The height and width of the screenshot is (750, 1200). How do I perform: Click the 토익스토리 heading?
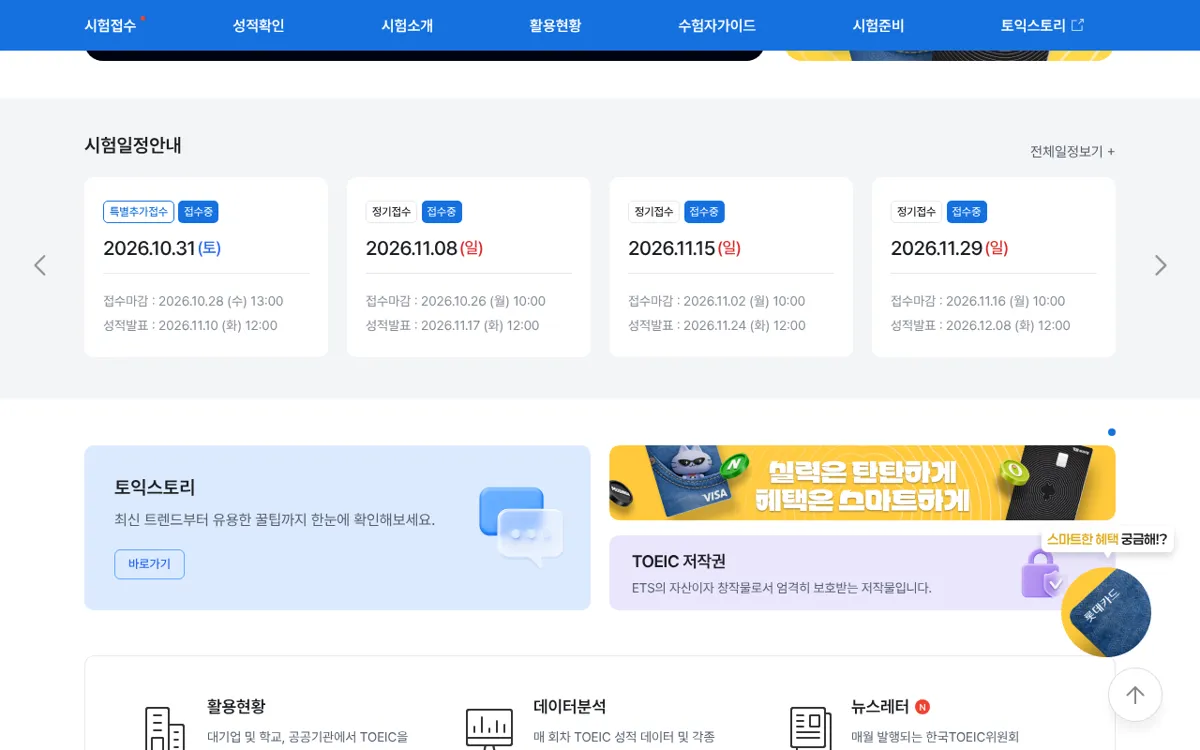point(155,488)
